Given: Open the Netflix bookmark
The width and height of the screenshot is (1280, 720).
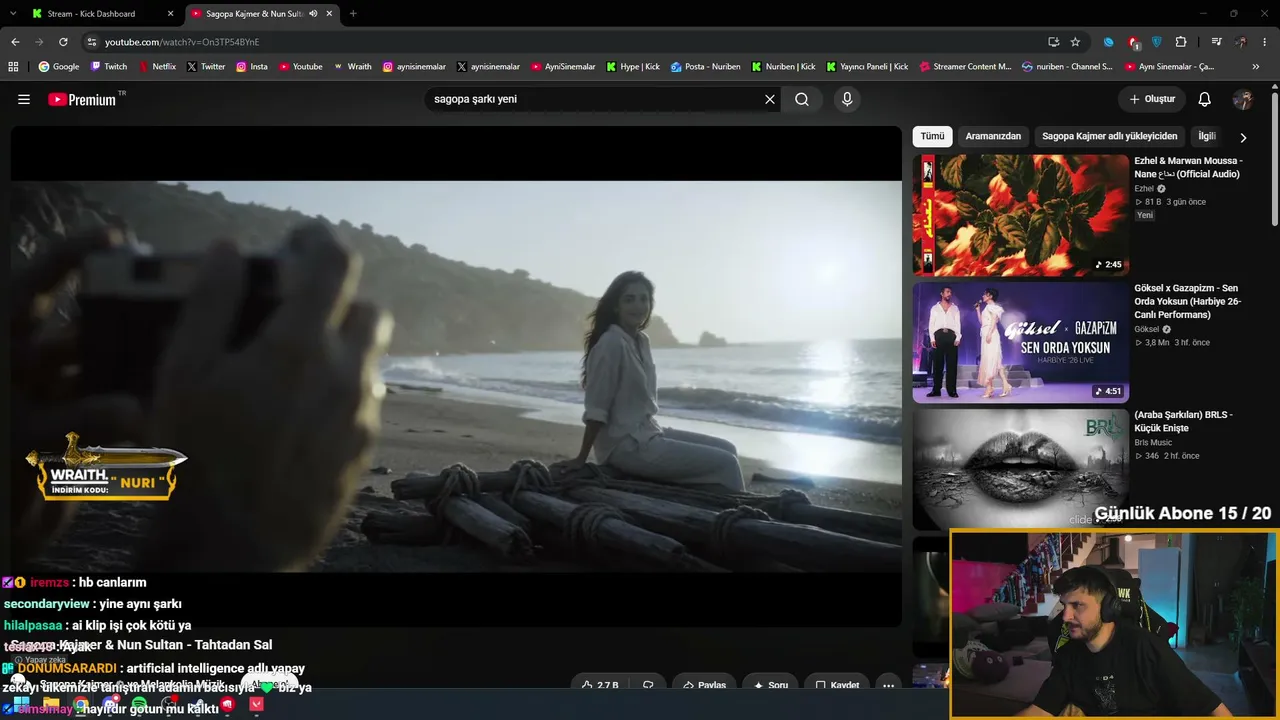Looking at the screenshot, I should 157,67.
